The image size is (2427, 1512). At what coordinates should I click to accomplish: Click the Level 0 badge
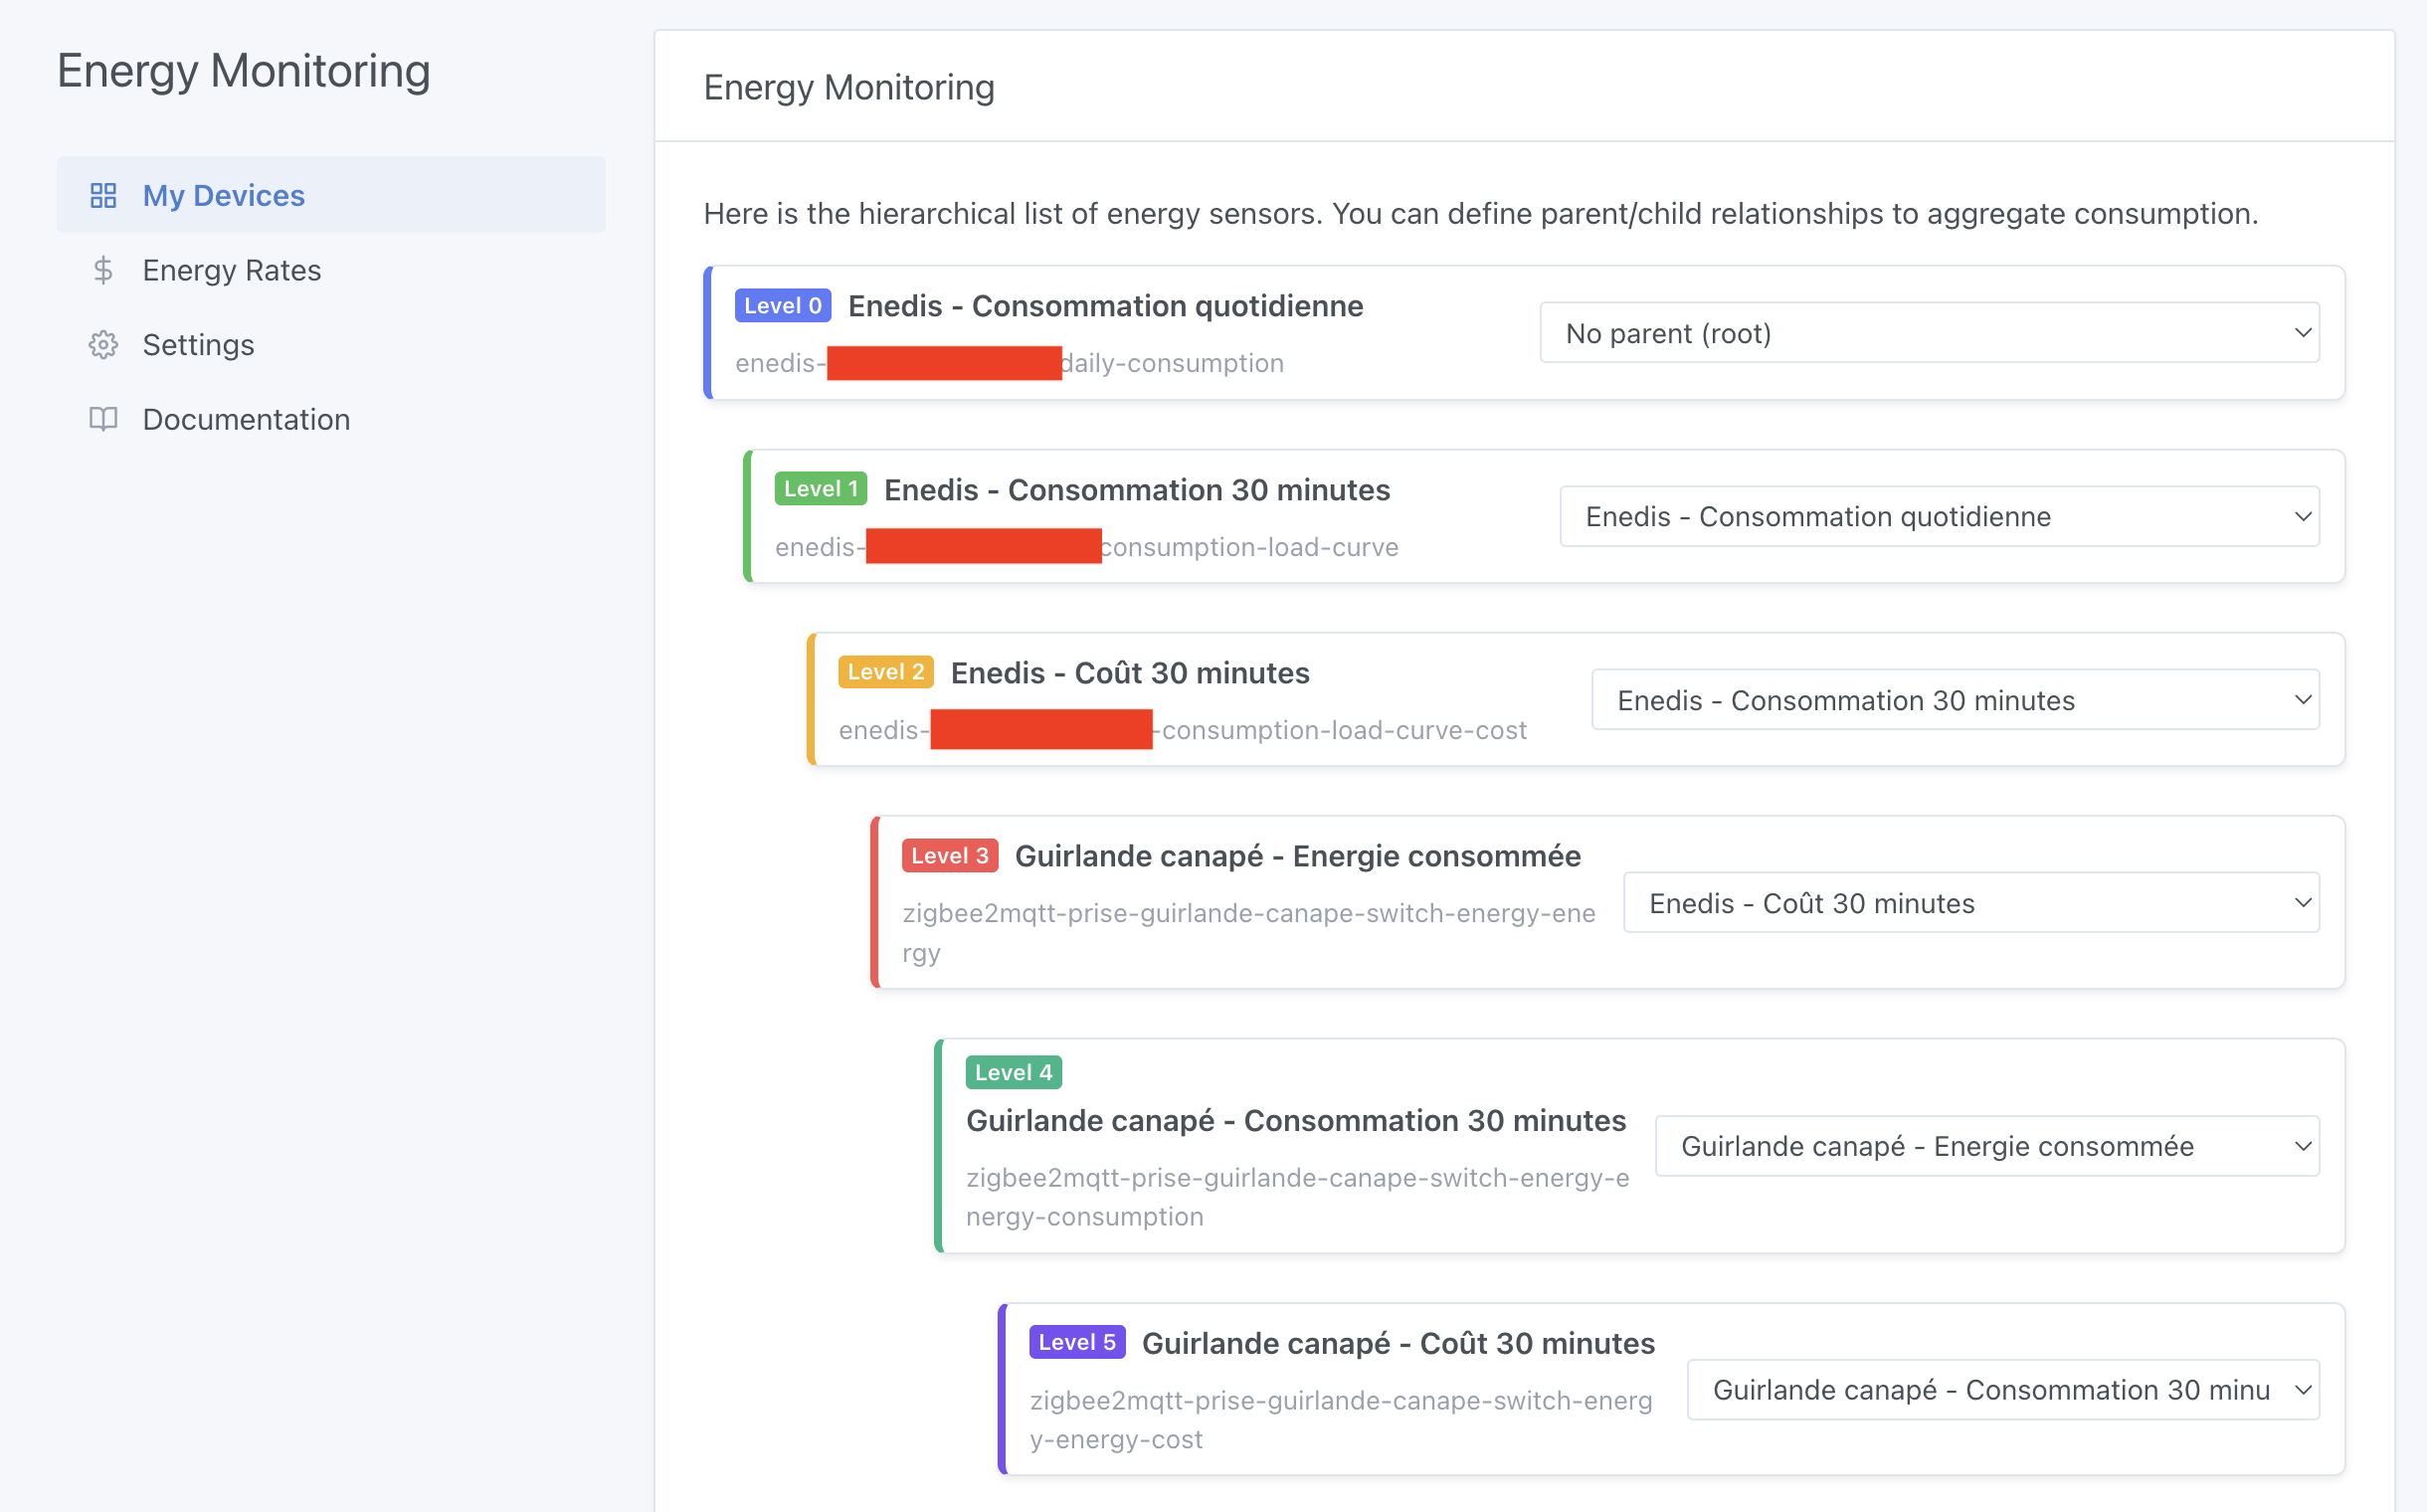(783, 305)
